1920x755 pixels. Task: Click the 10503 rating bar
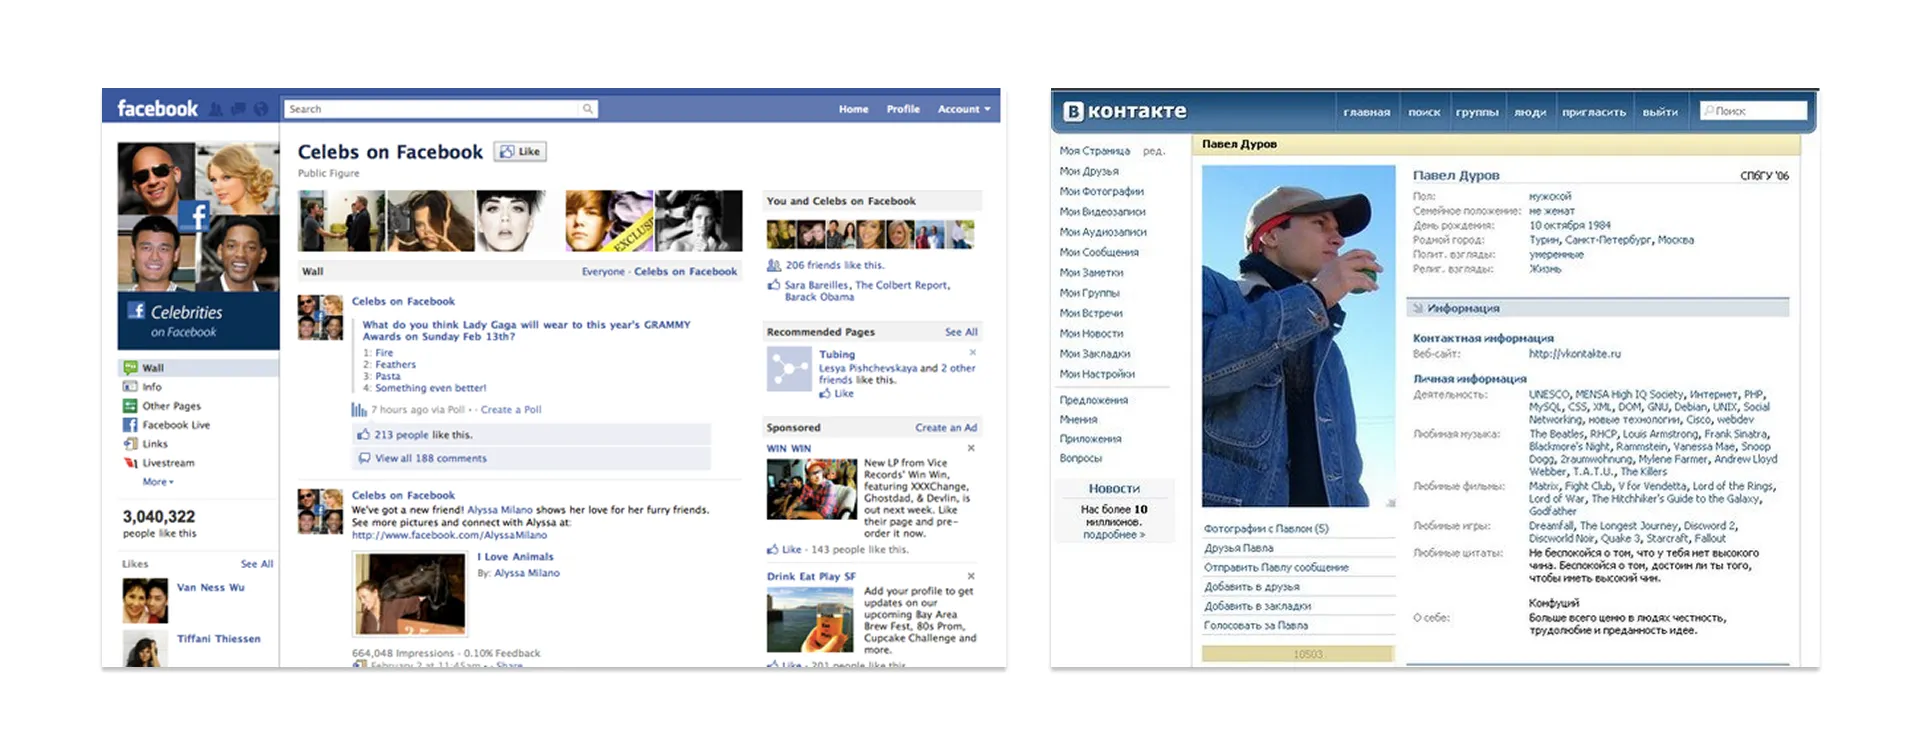click(1297, 654)
